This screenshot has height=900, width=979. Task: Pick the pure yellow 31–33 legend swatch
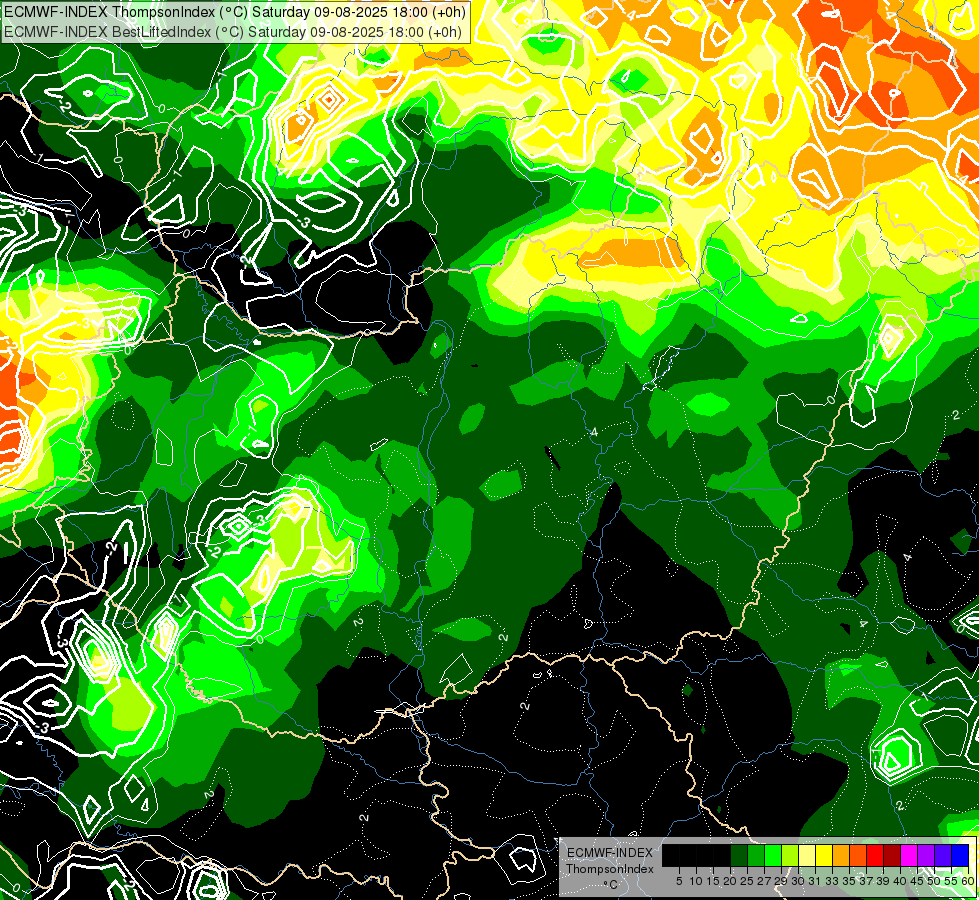coord(824,855)
